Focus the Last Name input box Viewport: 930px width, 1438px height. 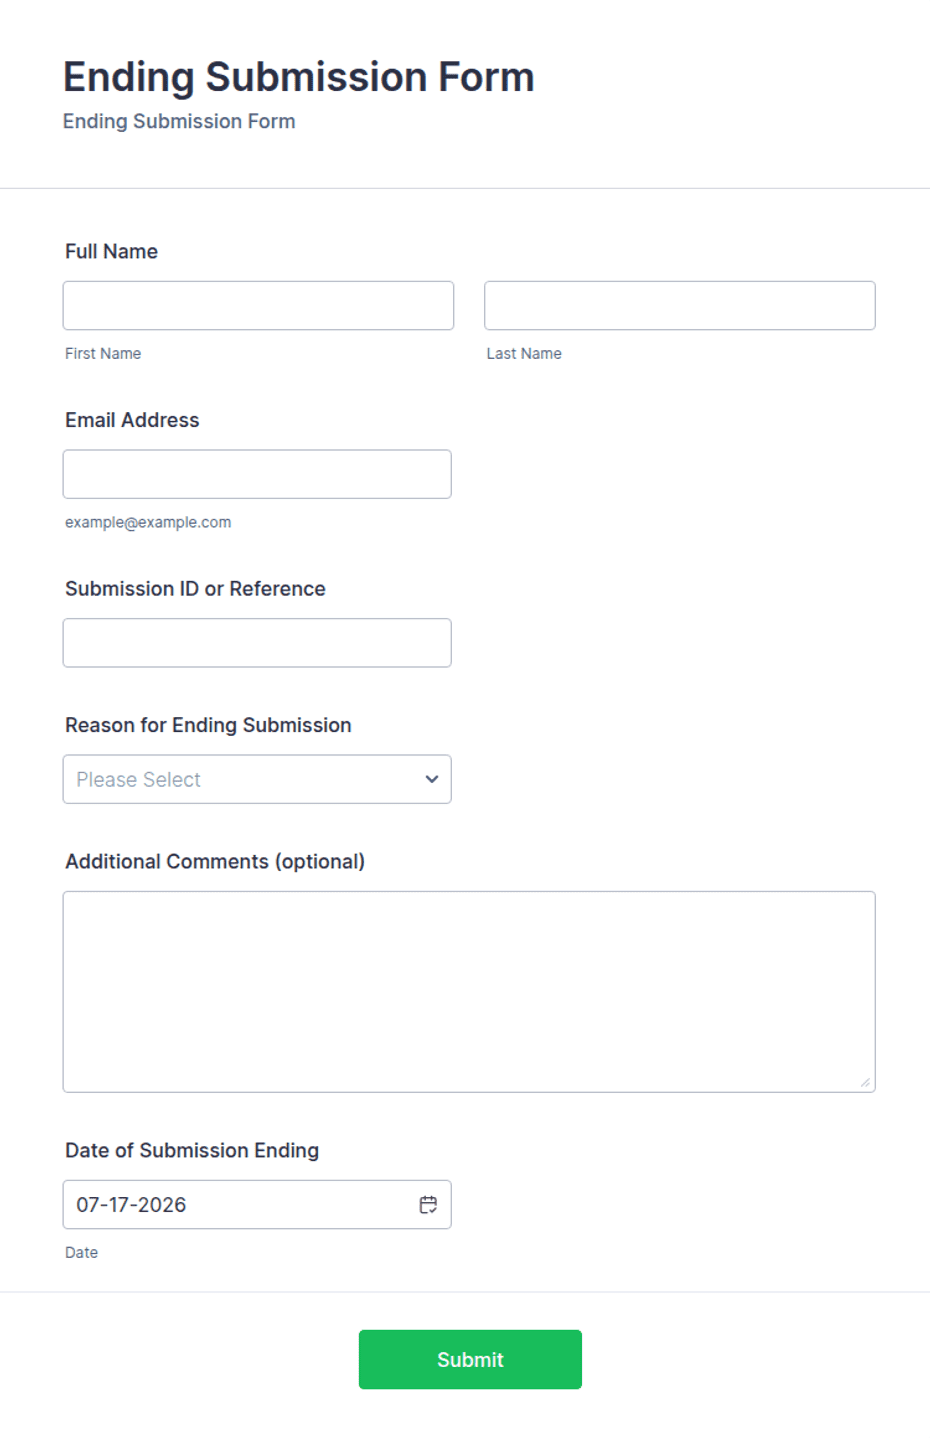click(680, 305)
